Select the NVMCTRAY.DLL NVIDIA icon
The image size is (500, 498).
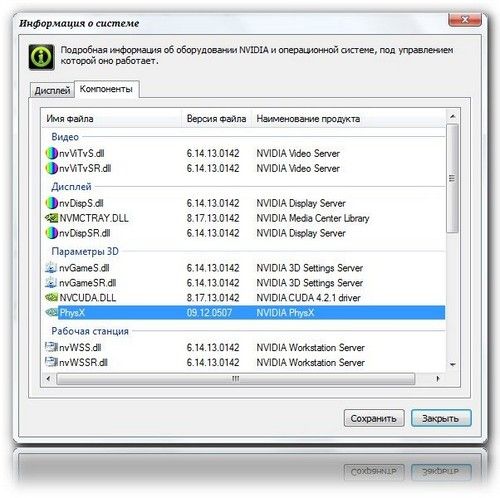point(51,218)
